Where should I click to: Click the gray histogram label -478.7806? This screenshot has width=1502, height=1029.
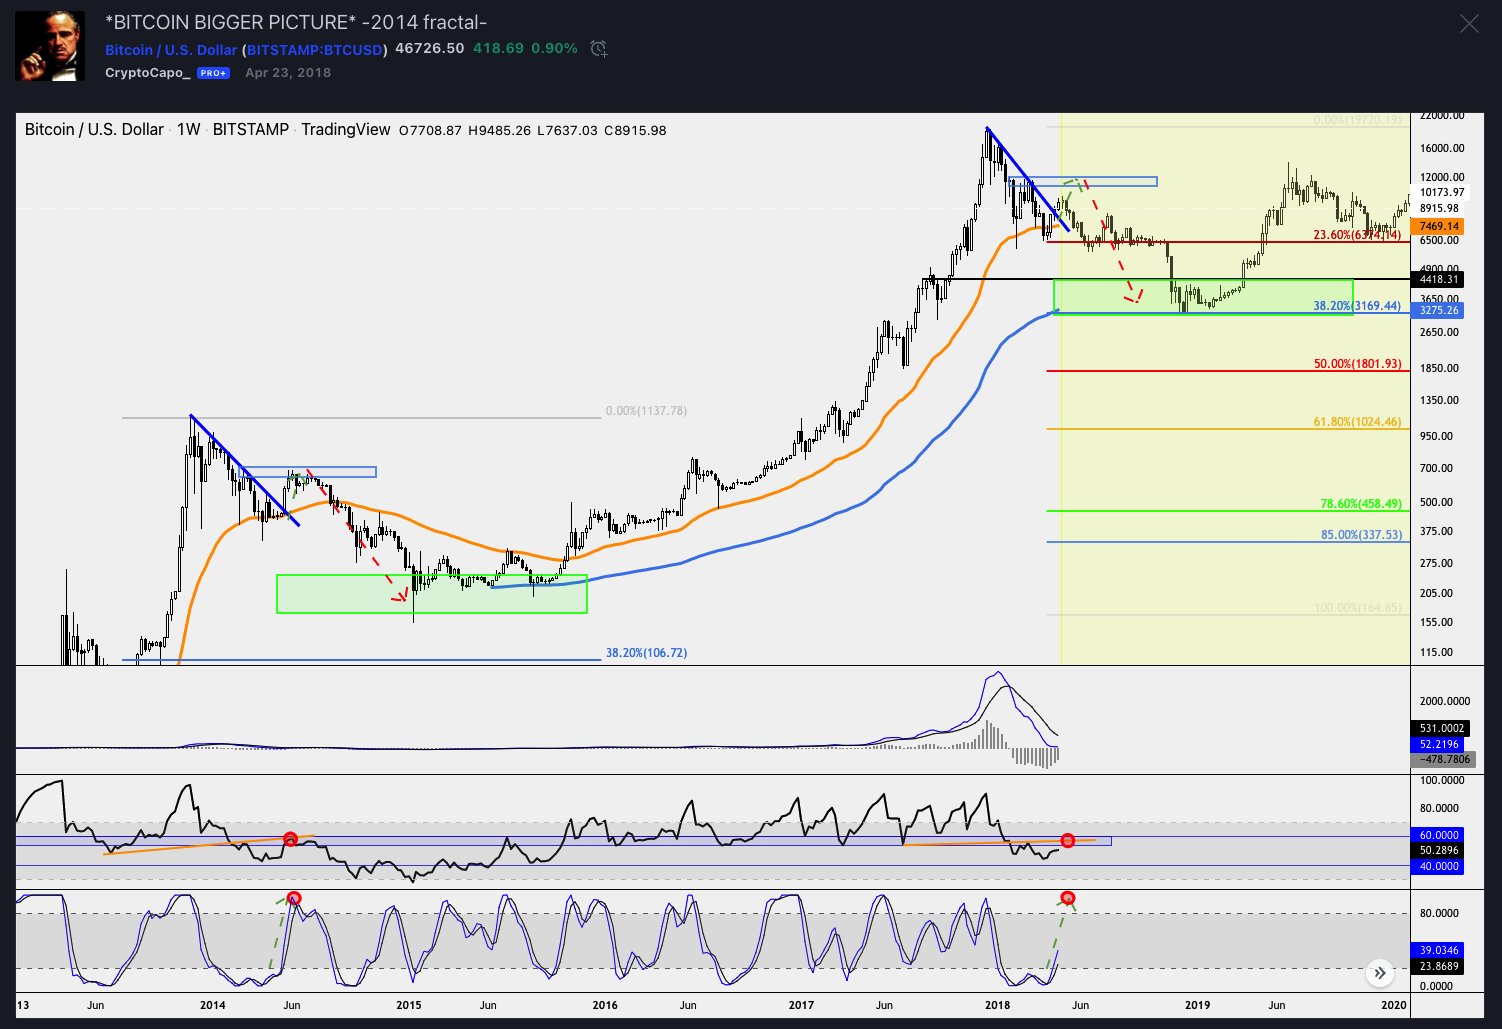click(x=1441, y=760)
